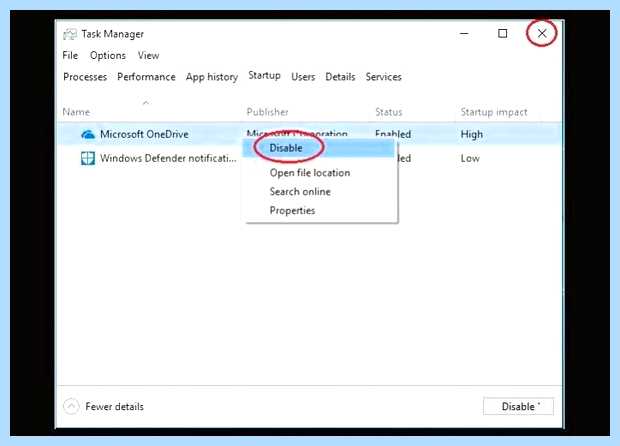Sort by the Status column header
The height and width of the screenshot is (446, 620).
pyautogui.click(x=389, y=112)
